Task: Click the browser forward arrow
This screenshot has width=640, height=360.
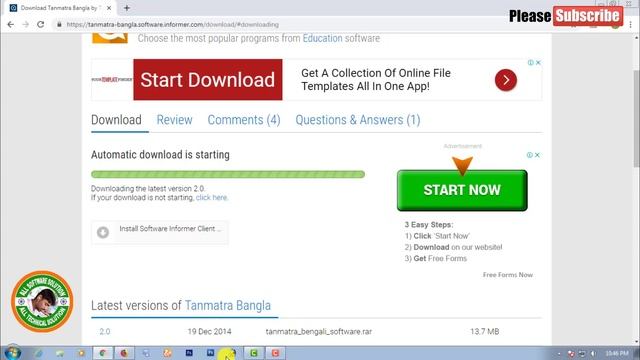Action: (x=25, y=24)
